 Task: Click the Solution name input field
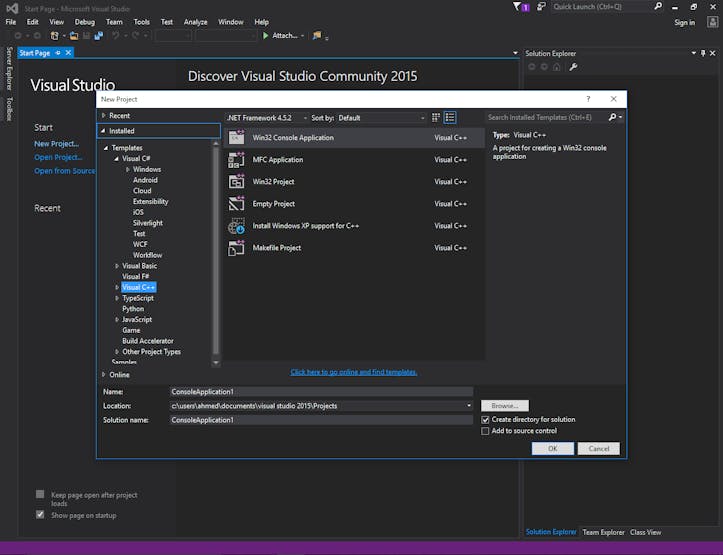pyautogui.click(x=321, y=420)
